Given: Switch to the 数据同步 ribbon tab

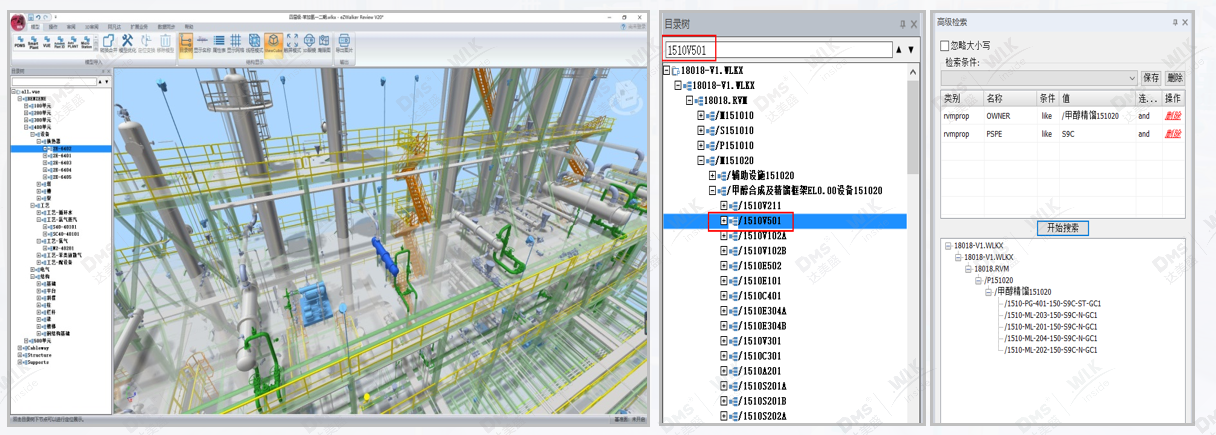Looking at the screenshot, I should pyautogui.click(x=166, y=26).
